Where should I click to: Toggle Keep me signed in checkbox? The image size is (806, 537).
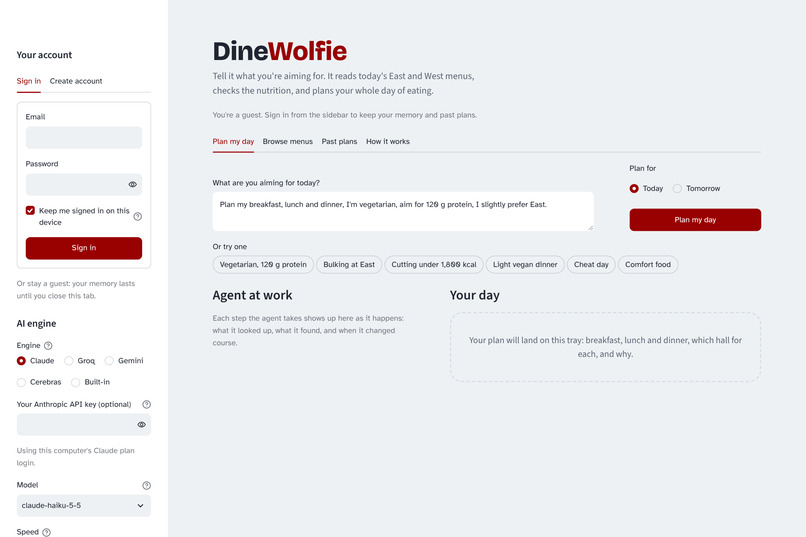(x=30, y=210)
